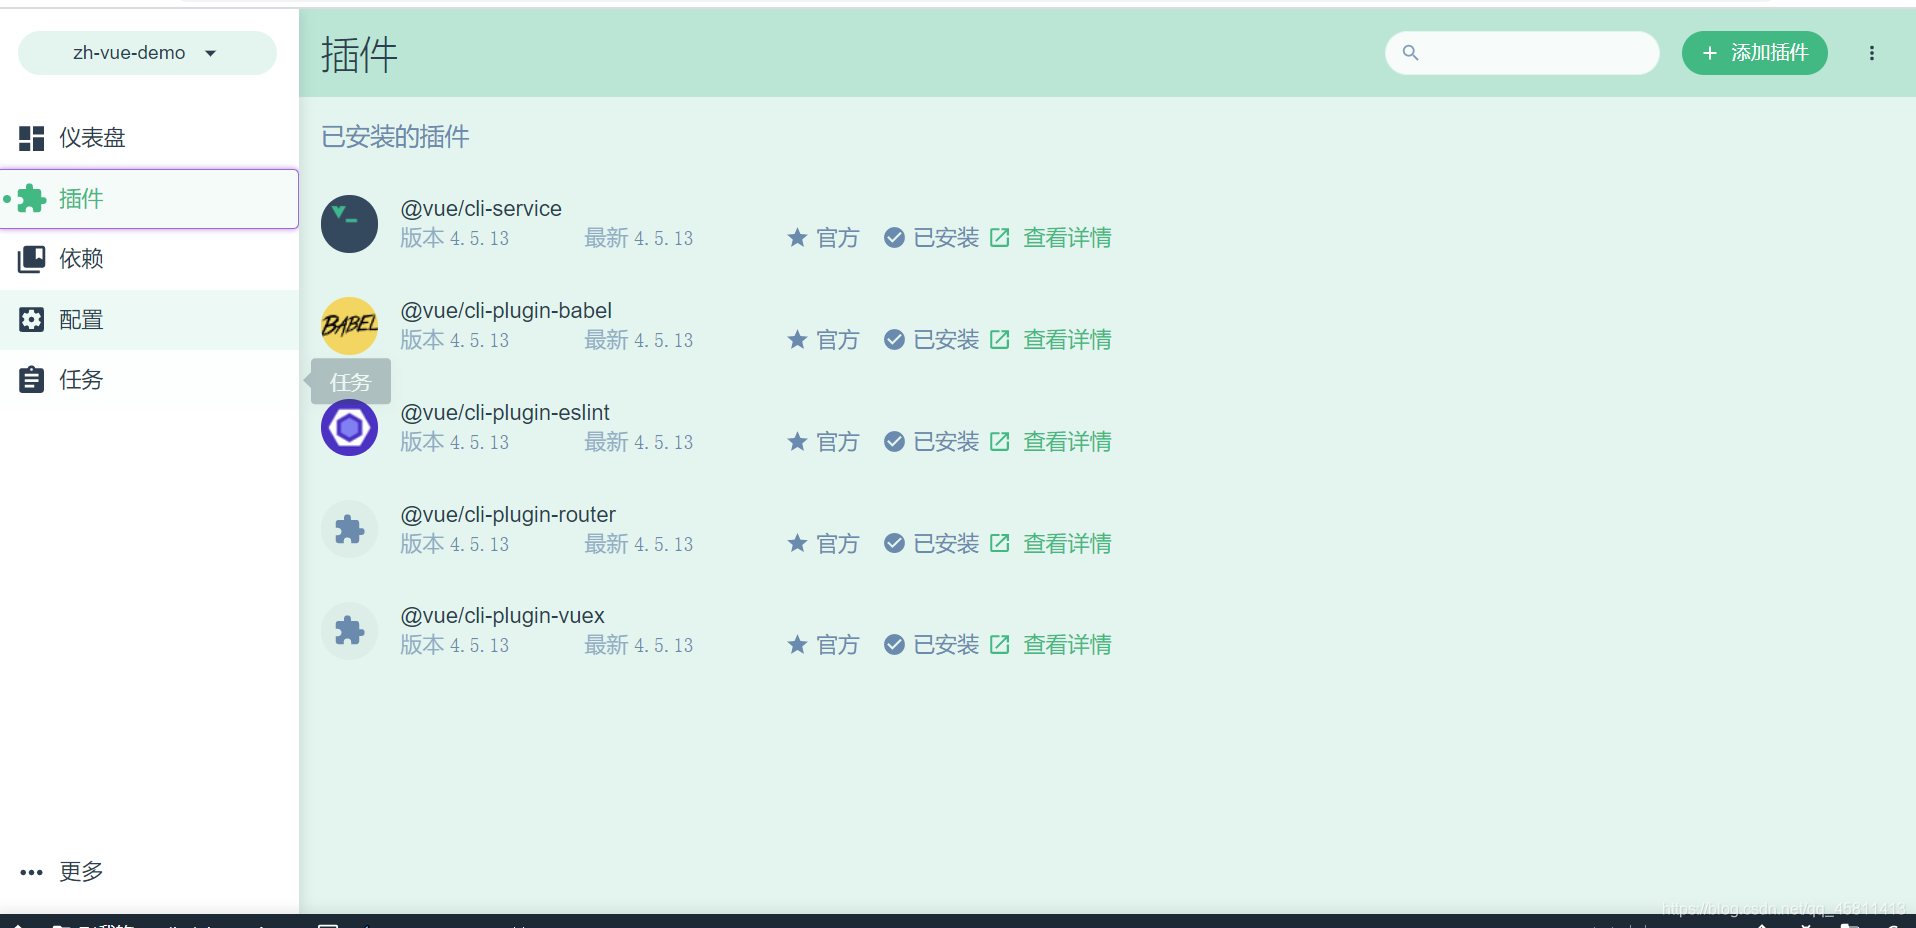Screen dimensions: 1916x928
Task: Click the 添加插件 add plugin button
Action: click(1755, 53)
